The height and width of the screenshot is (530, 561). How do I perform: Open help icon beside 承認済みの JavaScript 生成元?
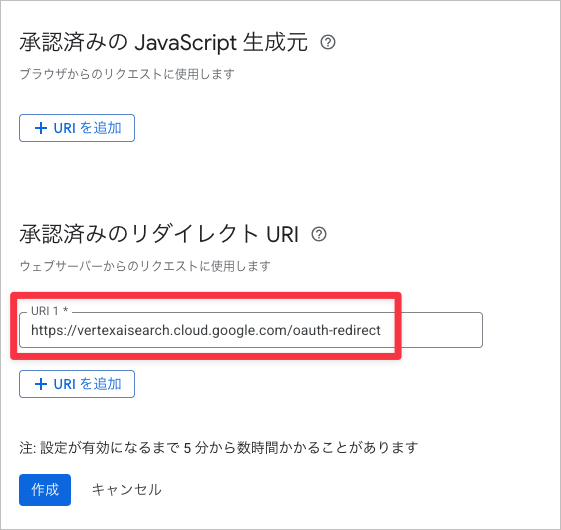[328, 43]
